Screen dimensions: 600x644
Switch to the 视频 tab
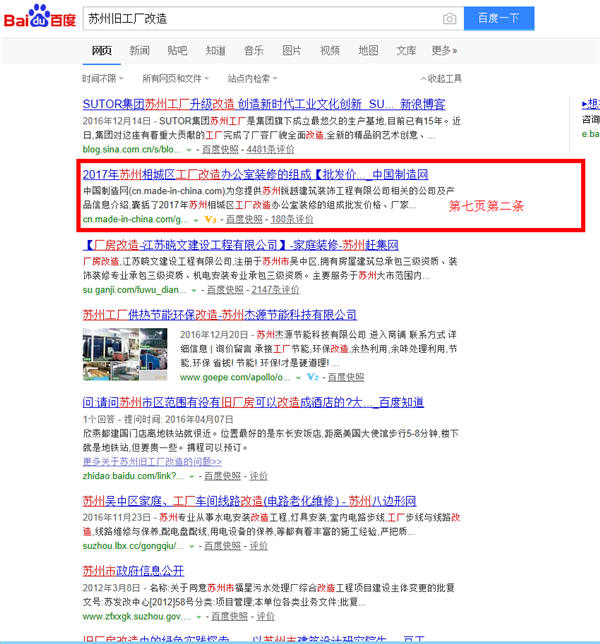pos(330,51)
